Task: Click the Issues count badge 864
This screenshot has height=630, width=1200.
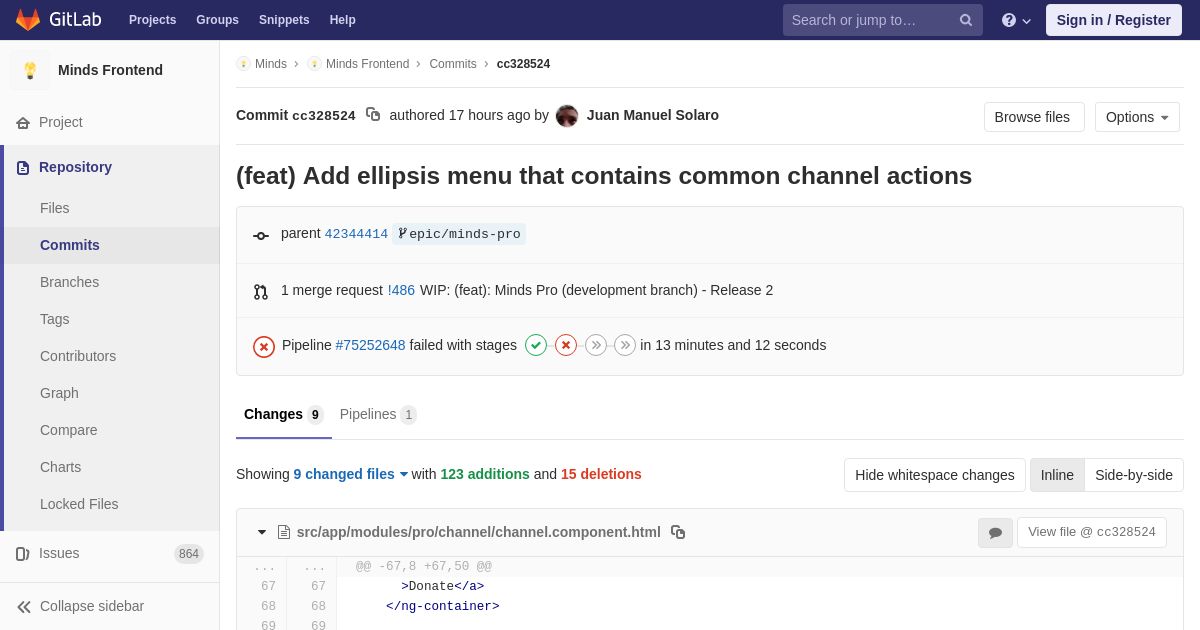Action: [x=189, y=554]
